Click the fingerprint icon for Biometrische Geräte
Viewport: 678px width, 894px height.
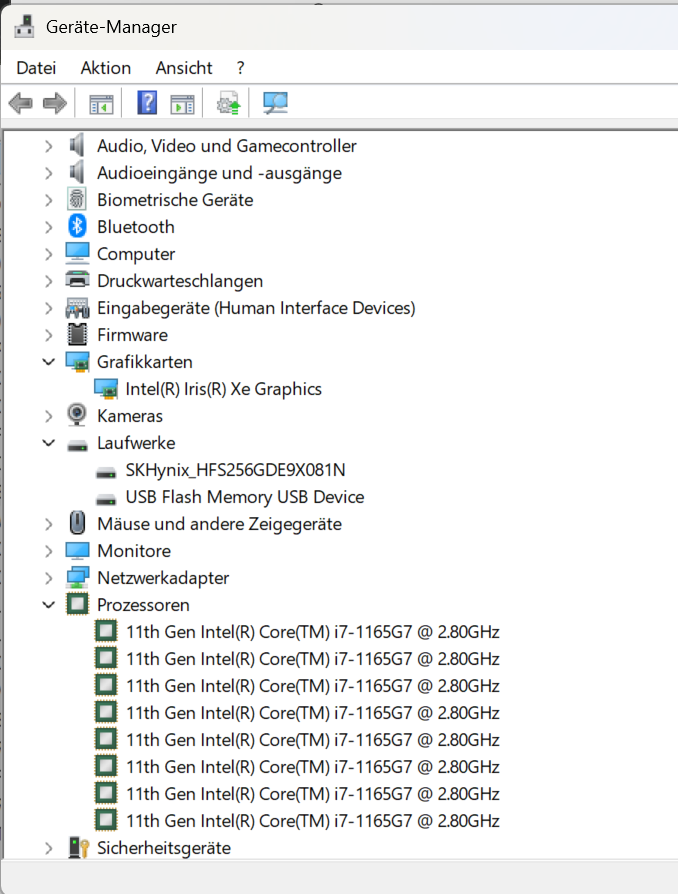(77, 200)
